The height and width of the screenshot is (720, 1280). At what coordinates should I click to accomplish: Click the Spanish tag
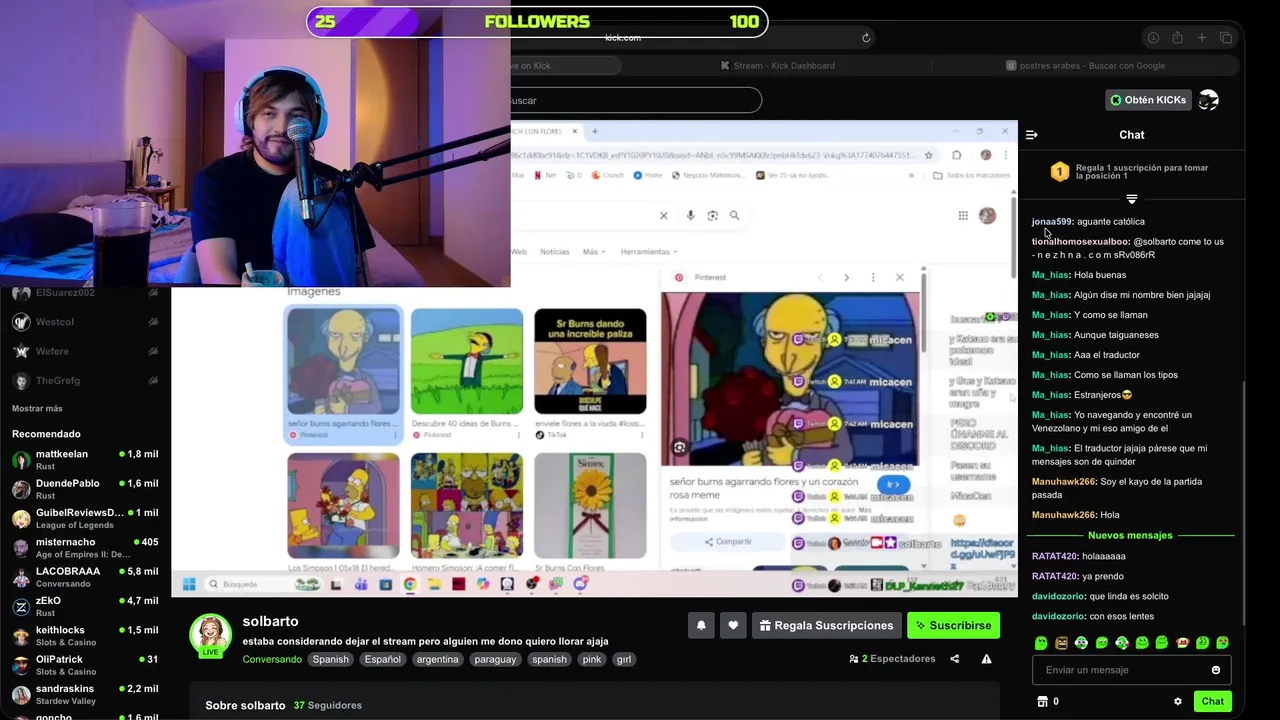(330, 659)
